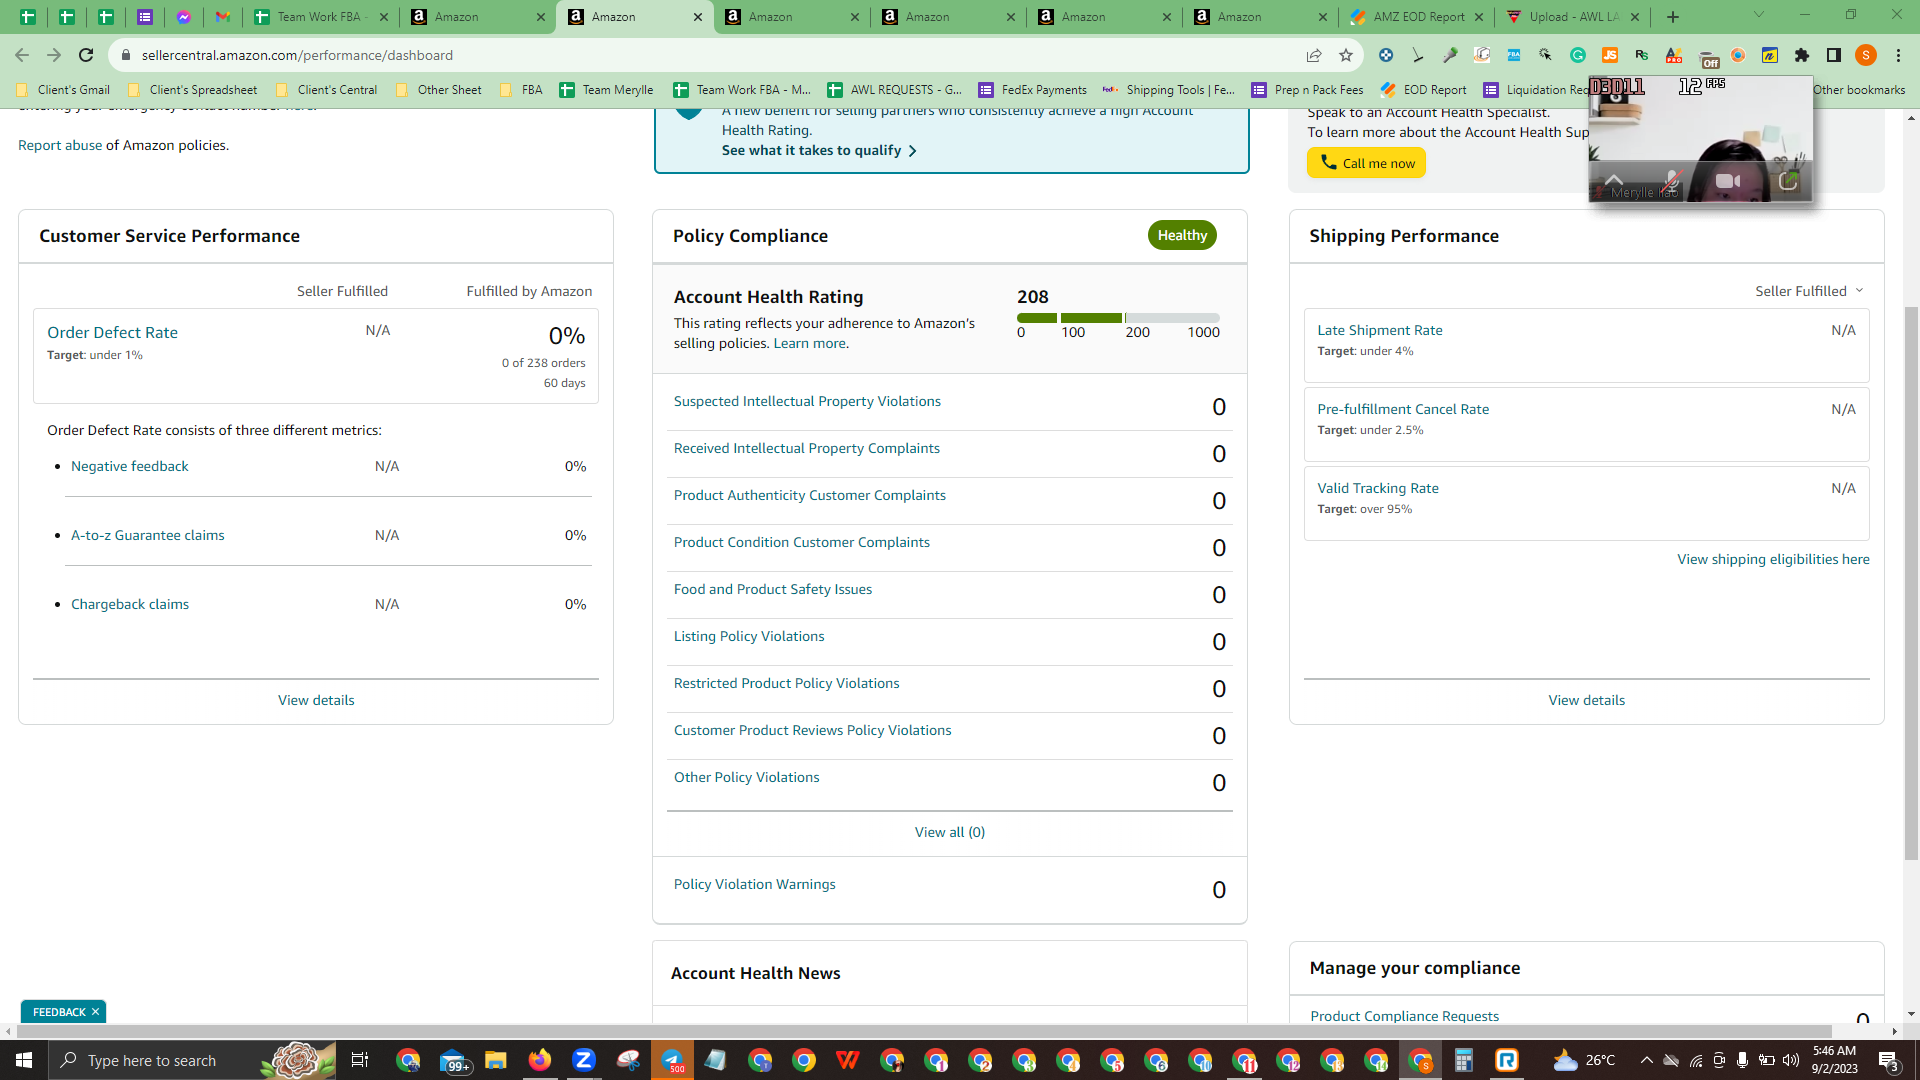Screen dimensions: 1920x1080
Task: Close the AMZ EOD Report tab
Action: point(1479,17)
